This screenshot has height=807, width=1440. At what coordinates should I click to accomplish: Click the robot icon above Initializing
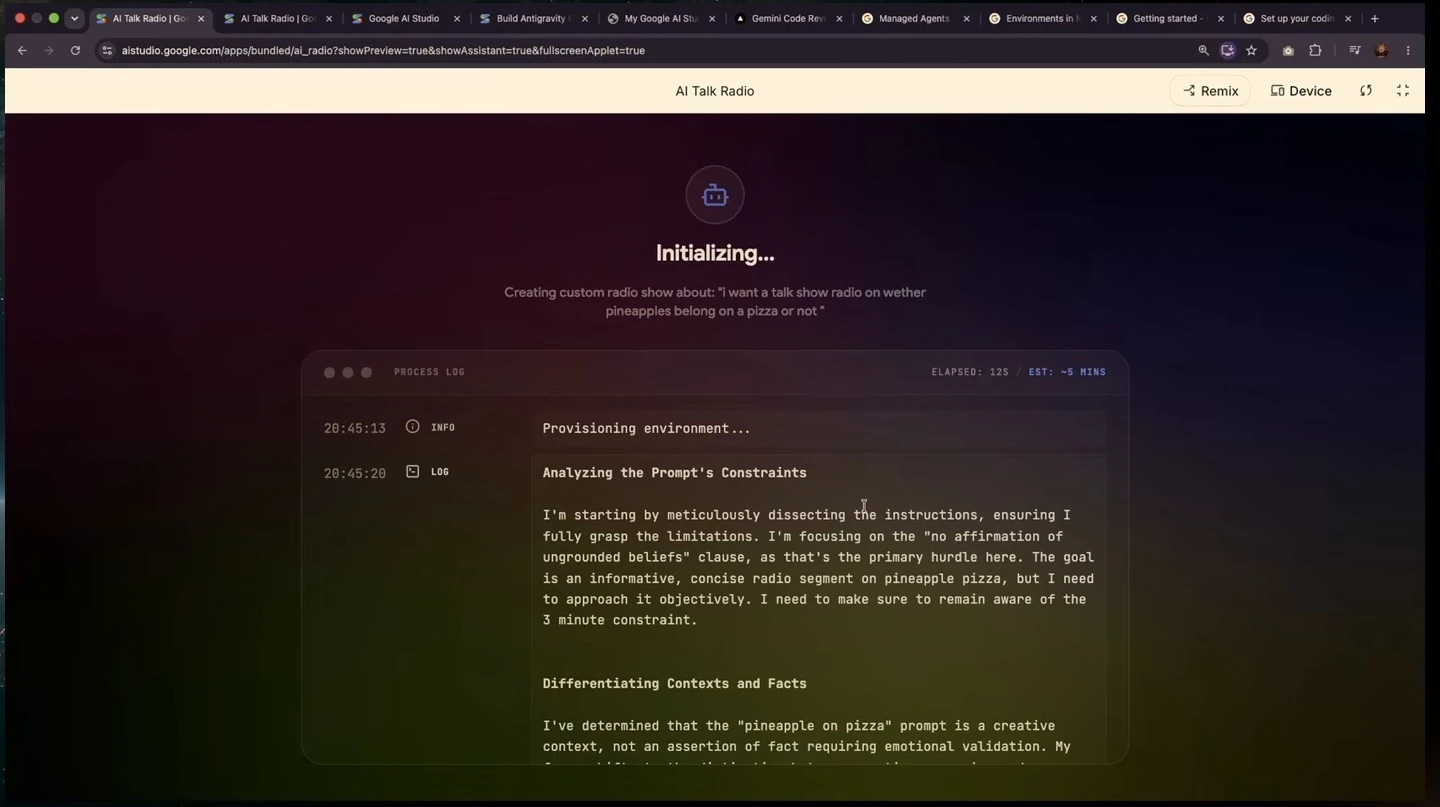(715, 195)
